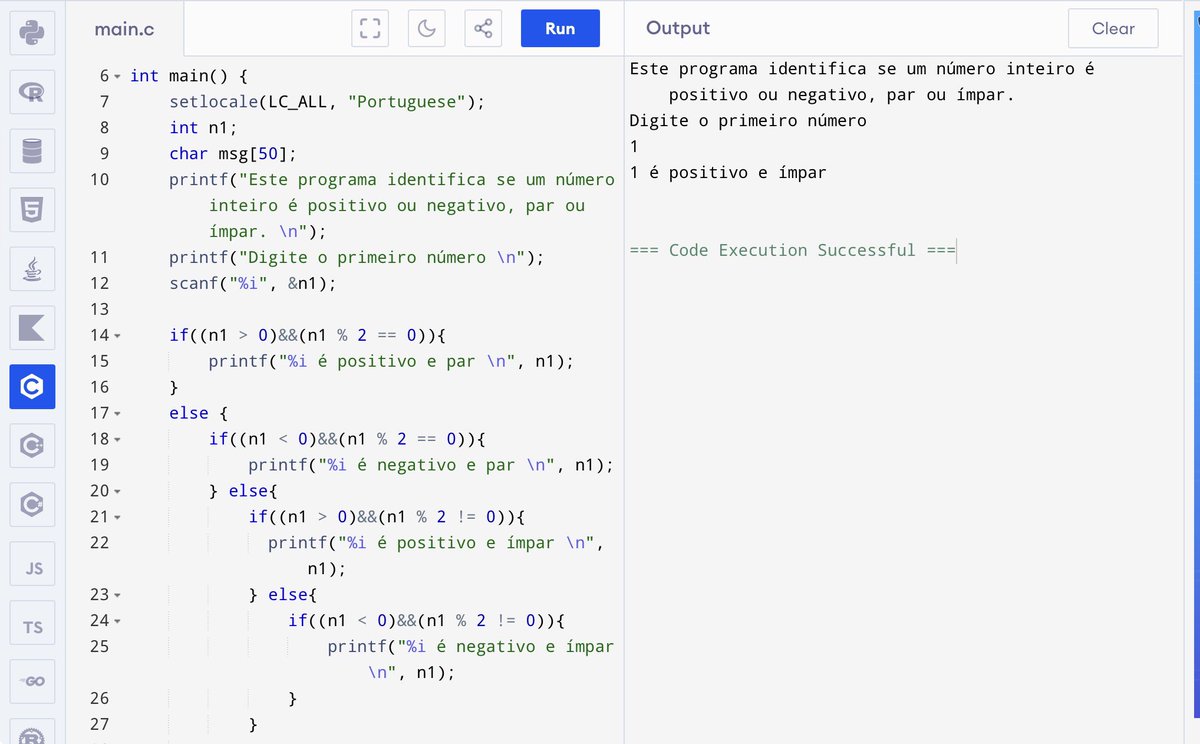Select the SQL database icon in sidebar
Screen dimensions: 1200x744
[x=32, y=151]
